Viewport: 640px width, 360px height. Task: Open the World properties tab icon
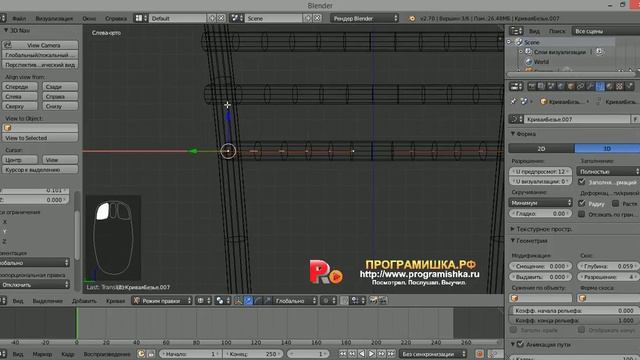click(x=561, y=86)
